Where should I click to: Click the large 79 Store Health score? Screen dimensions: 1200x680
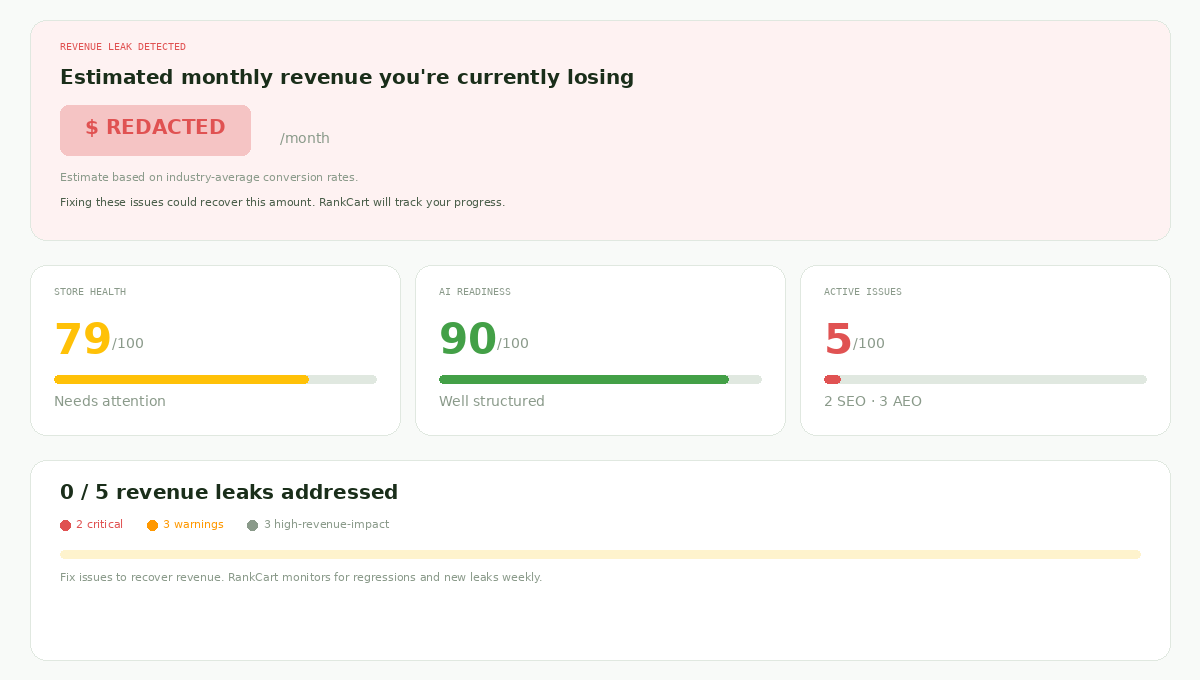tap(83, 339)
